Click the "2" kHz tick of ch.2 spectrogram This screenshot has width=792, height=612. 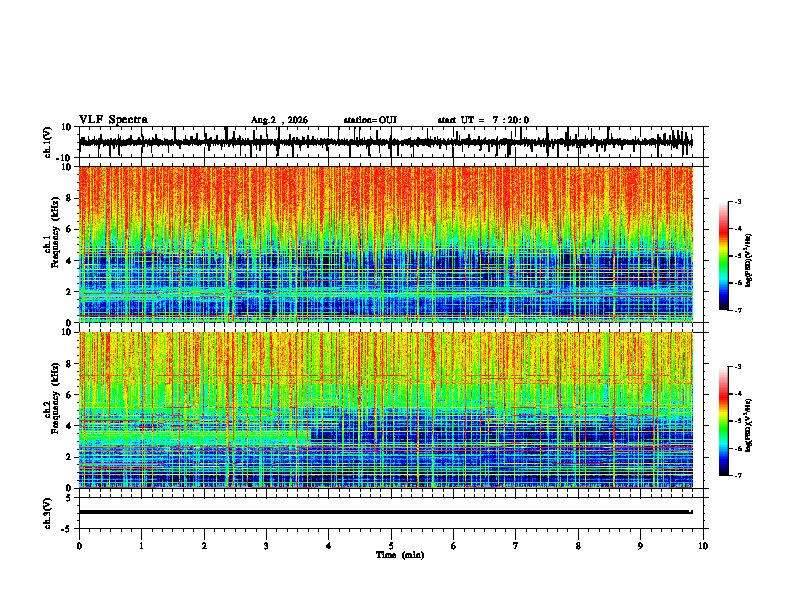(69, 457)
